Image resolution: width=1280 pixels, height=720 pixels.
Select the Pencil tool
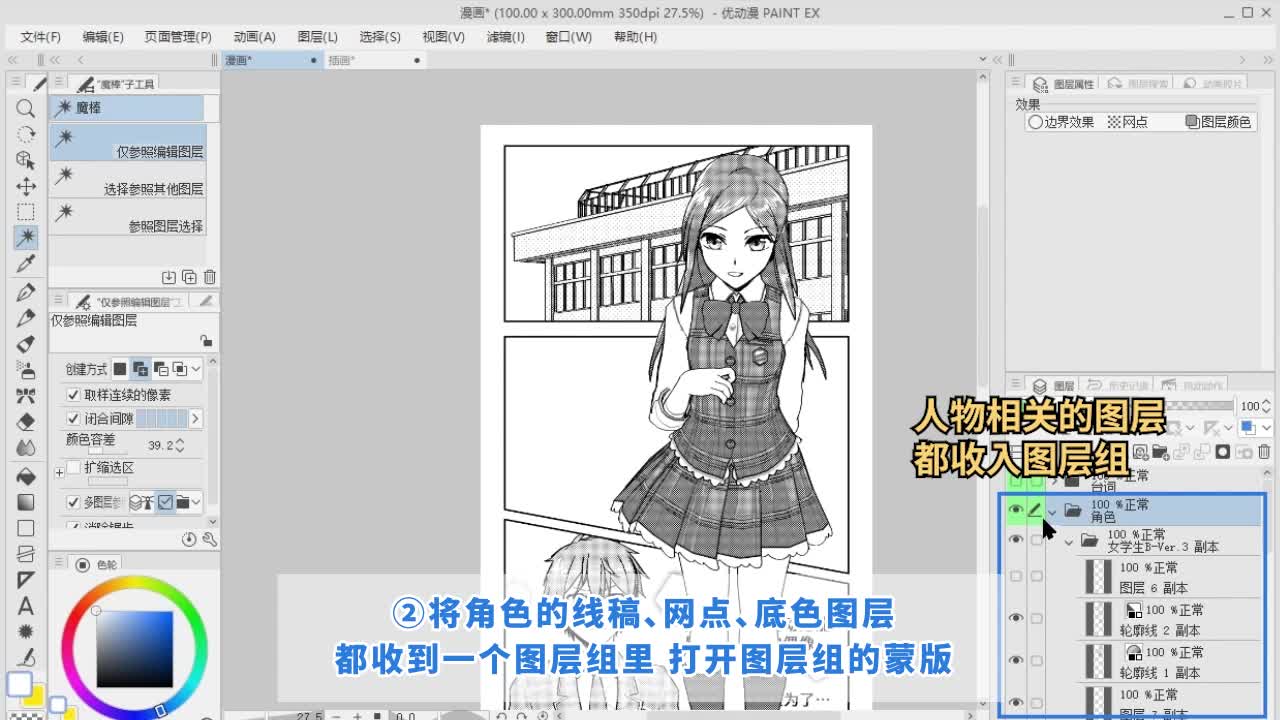coord(26,318)
